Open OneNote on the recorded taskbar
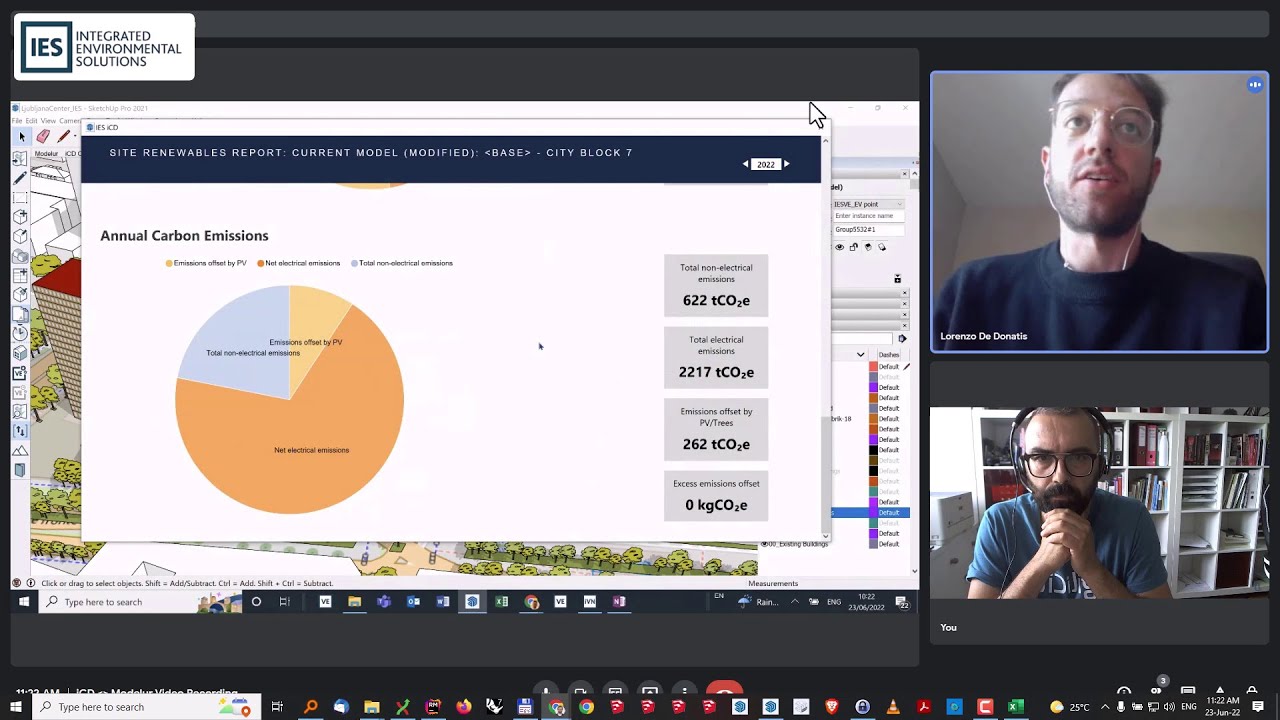 click(x=619, y=602)
